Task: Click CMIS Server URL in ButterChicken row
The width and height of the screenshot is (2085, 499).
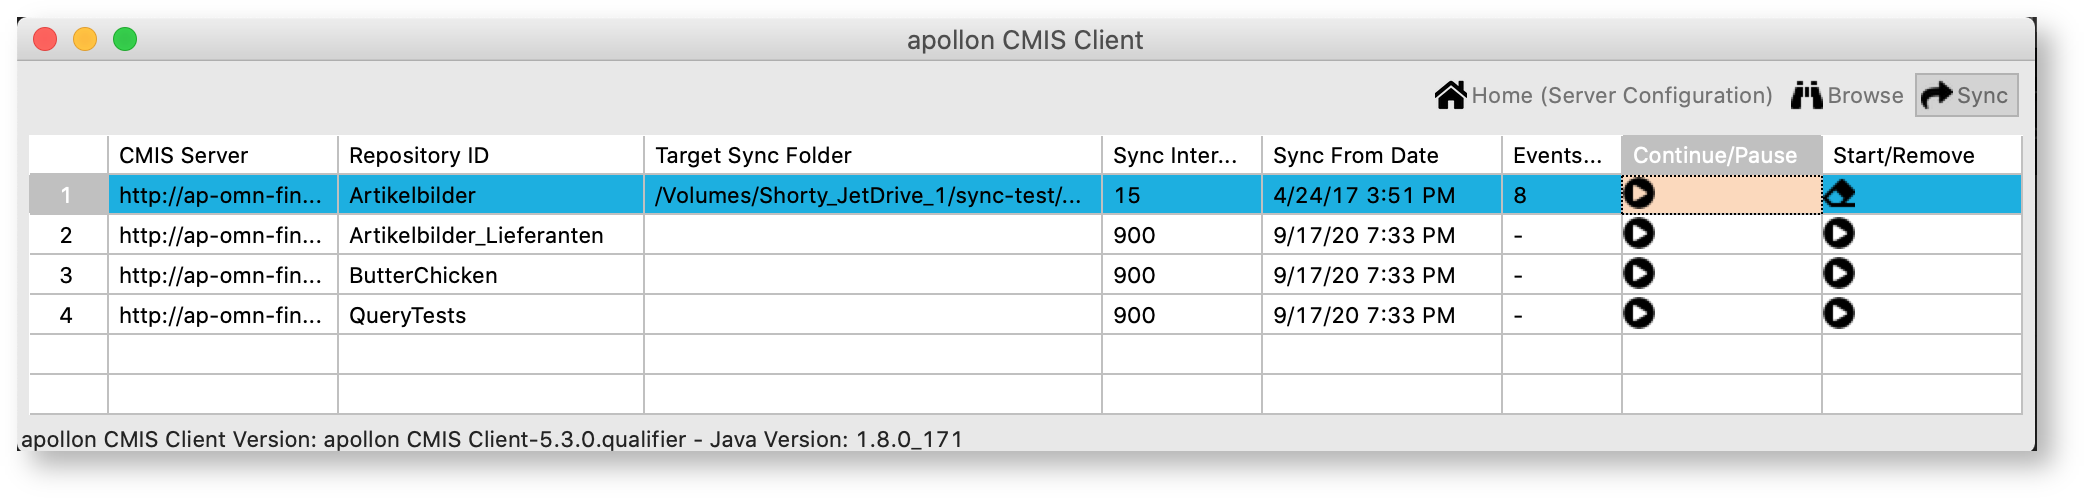Action: coord(223,275)
